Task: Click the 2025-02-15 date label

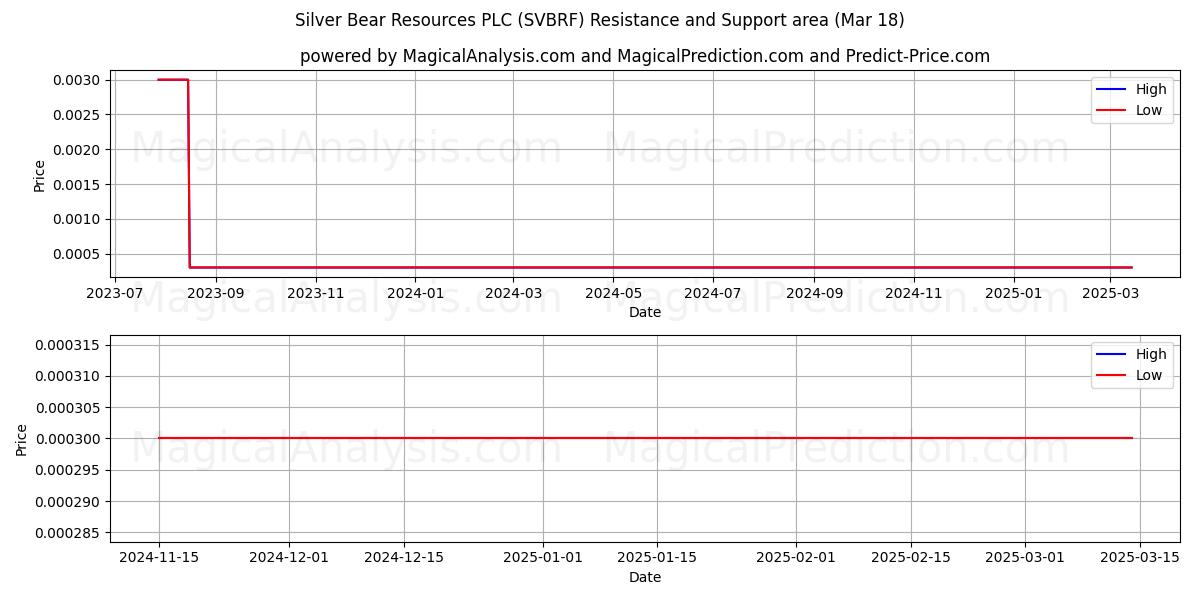Action: pyautogui.click(x=910, y=558)
